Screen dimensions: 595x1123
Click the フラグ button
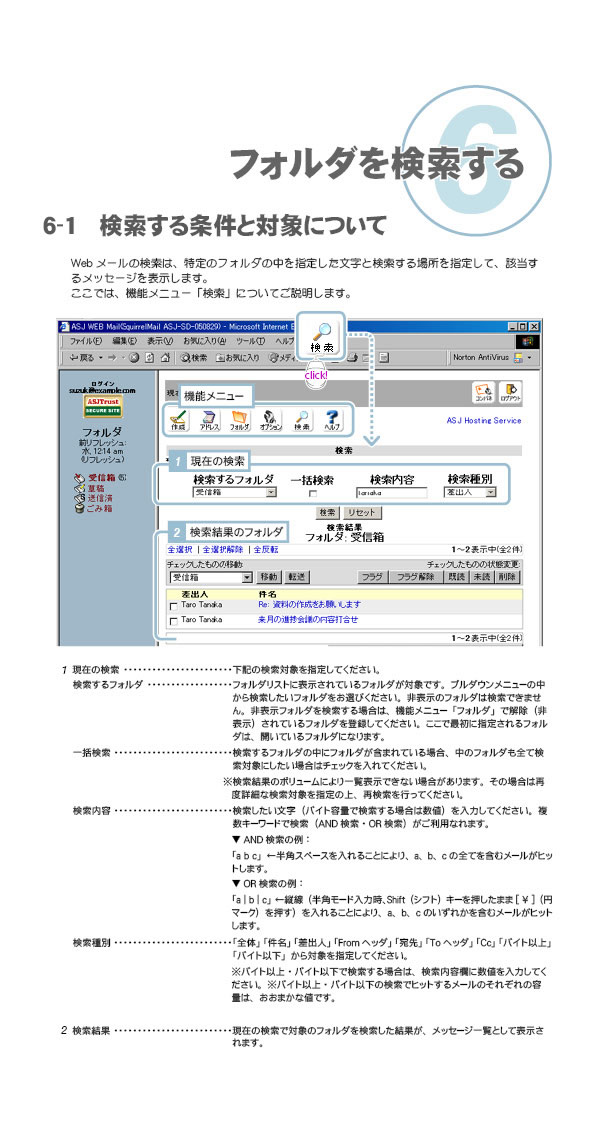tap(372, 577)
